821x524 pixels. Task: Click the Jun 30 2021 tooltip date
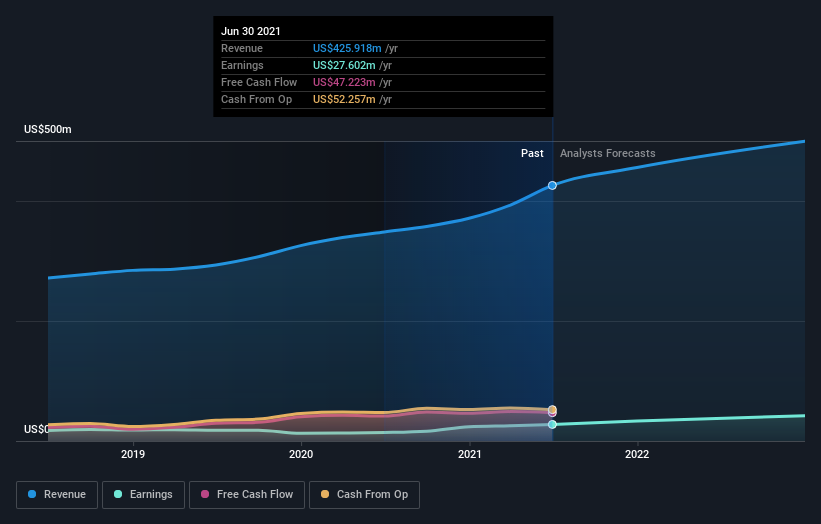click(x=251, y=31)
